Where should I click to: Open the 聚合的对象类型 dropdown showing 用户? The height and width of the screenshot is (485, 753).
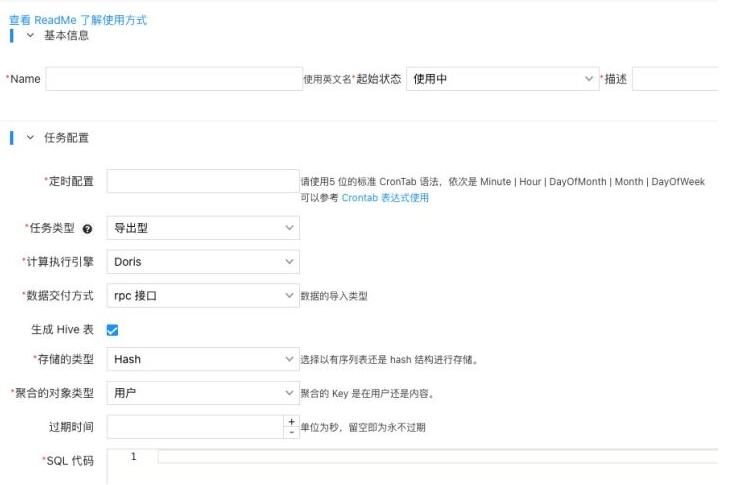[203, 393]
